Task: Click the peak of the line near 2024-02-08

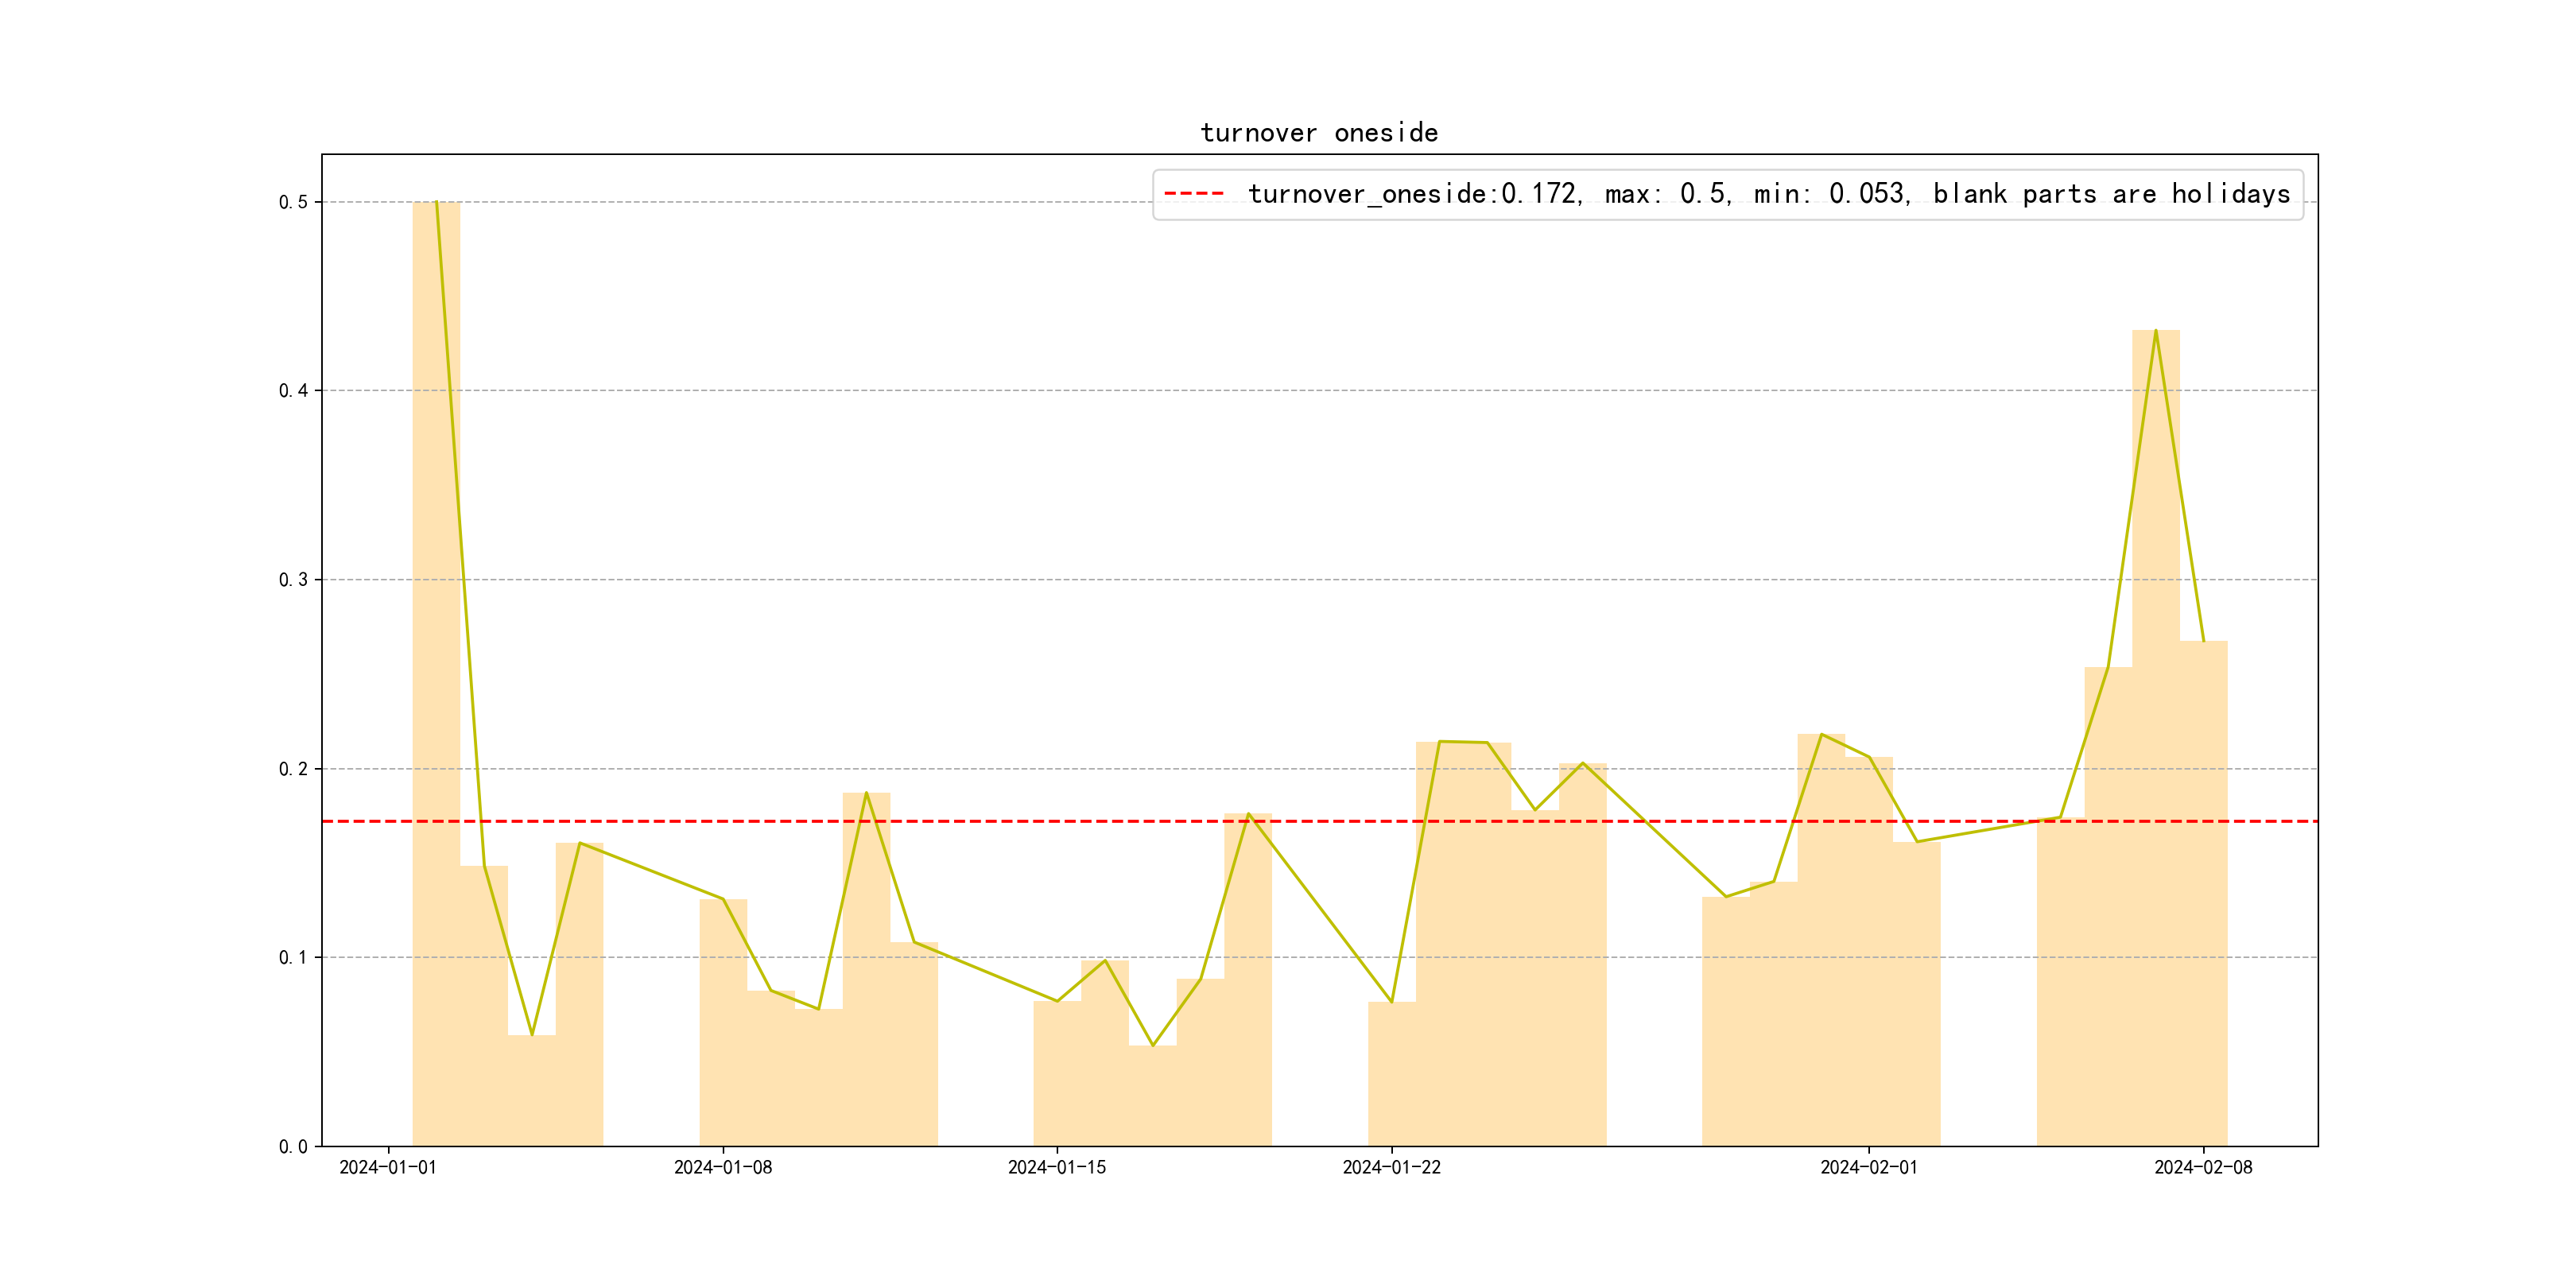Action: [x=2155, y=331]
